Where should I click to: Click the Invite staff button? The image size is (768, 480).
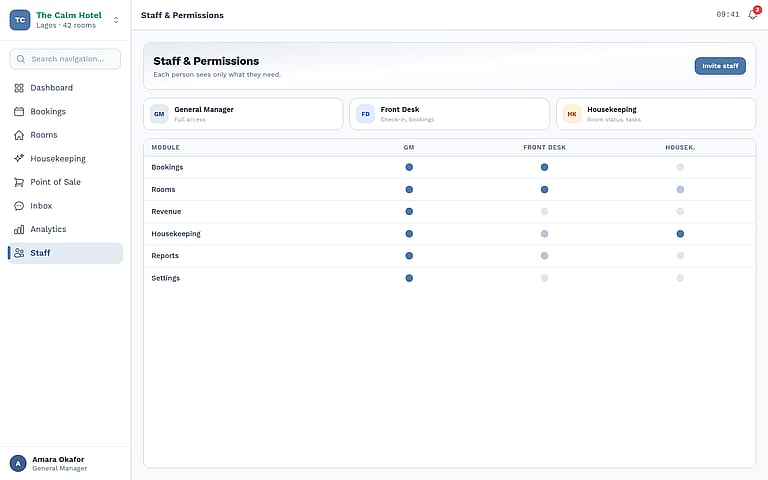click(720, 66)
